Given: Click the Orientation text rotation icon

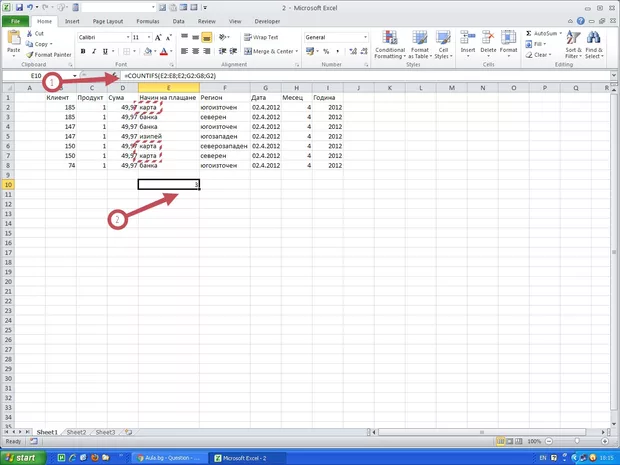Looking at the screenshot, I should pyautogui.click(x=223, y=37).
